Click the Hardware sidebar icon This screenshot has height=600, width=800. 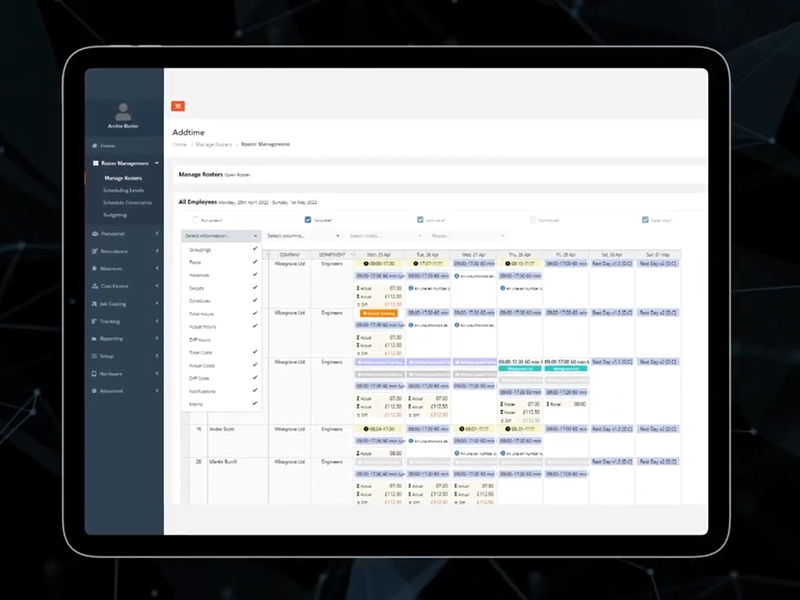point(94,374)
